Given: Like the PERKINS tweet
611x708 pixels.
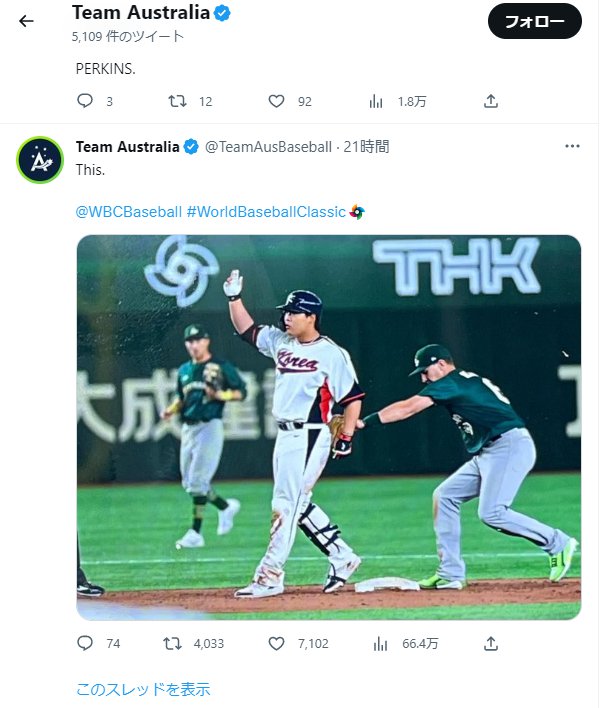Looking at the screenshot, I should pos(277,101).
